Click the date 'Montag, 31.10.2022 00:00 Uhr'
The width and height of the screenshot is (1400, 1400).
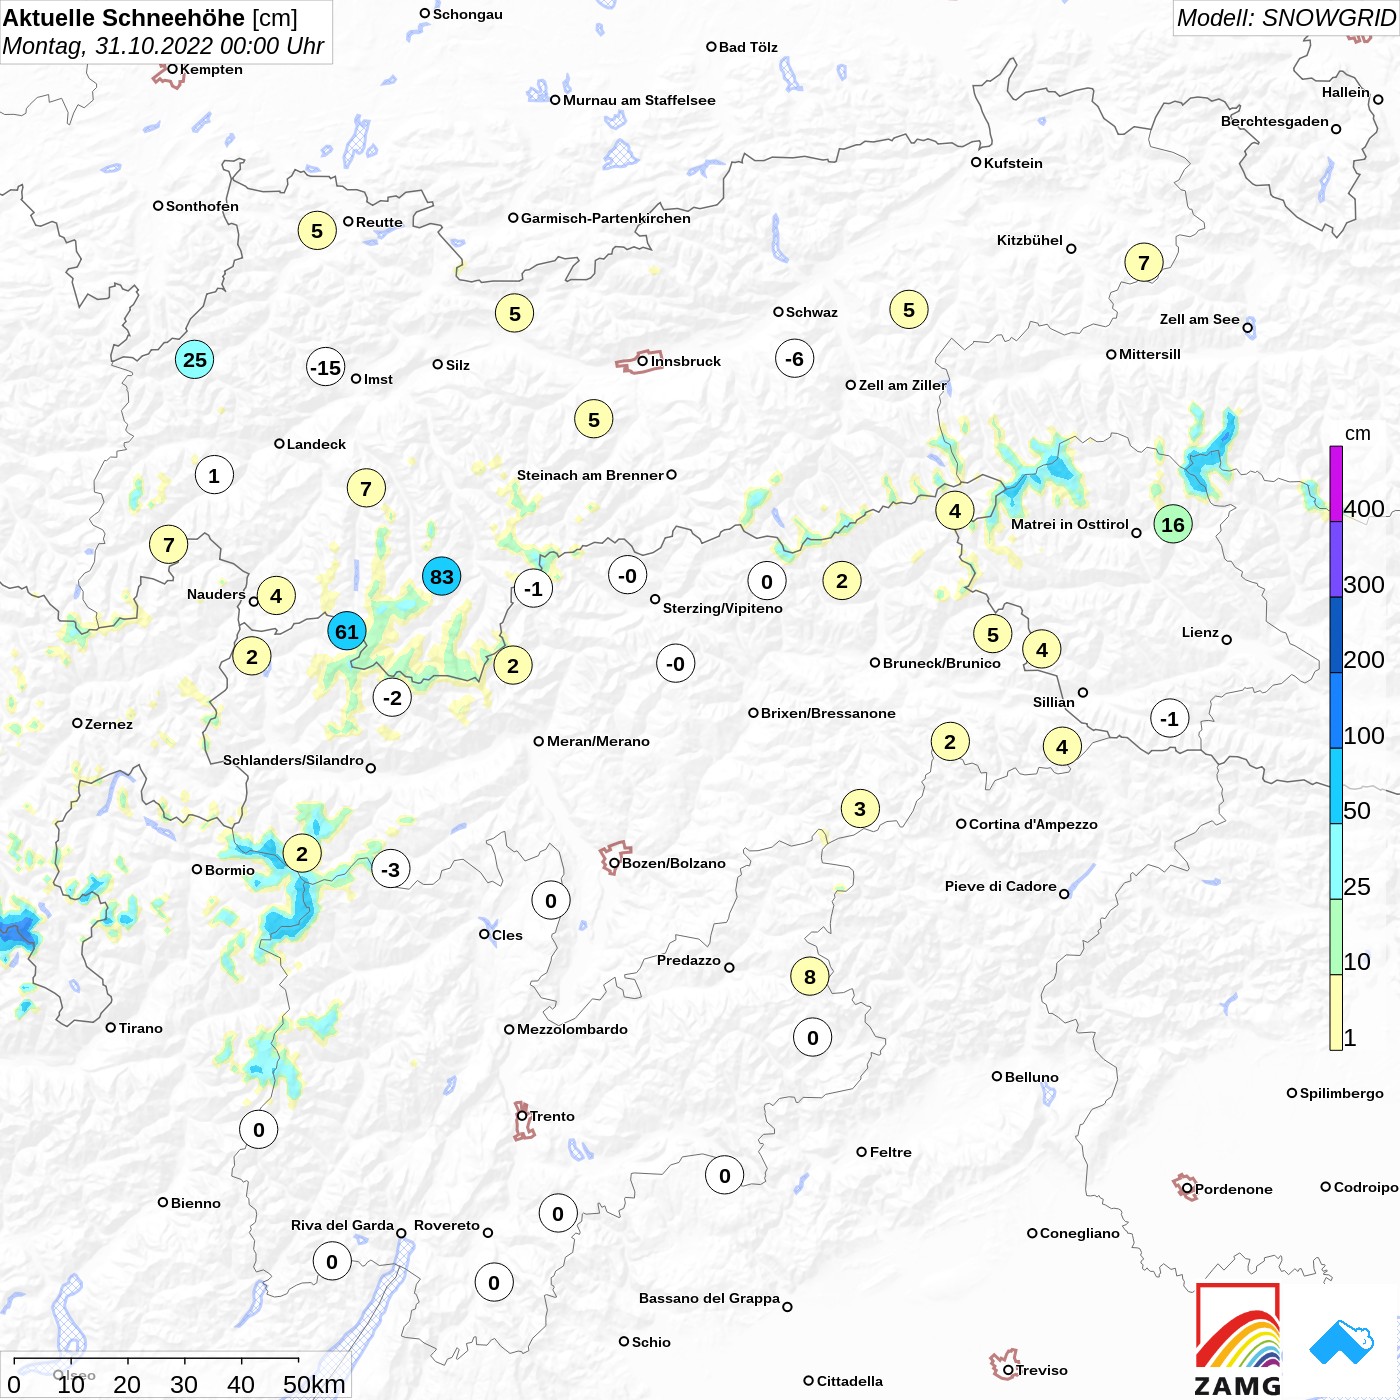pos(163,46)
